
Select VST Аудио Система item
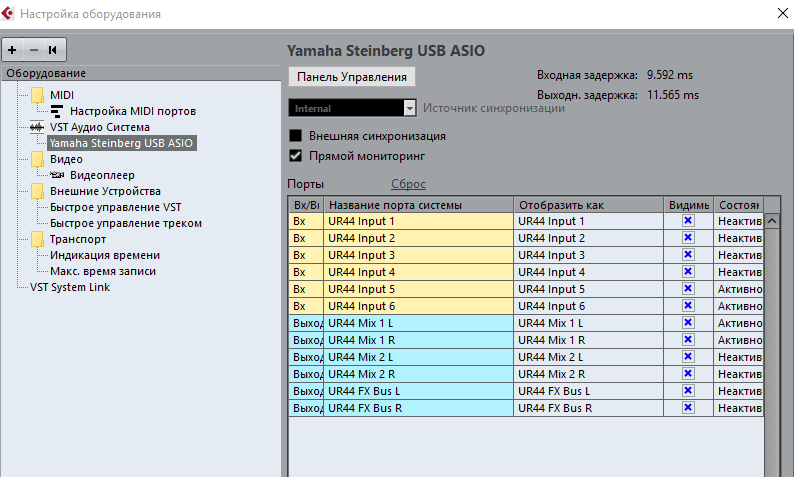pos(100,127)
